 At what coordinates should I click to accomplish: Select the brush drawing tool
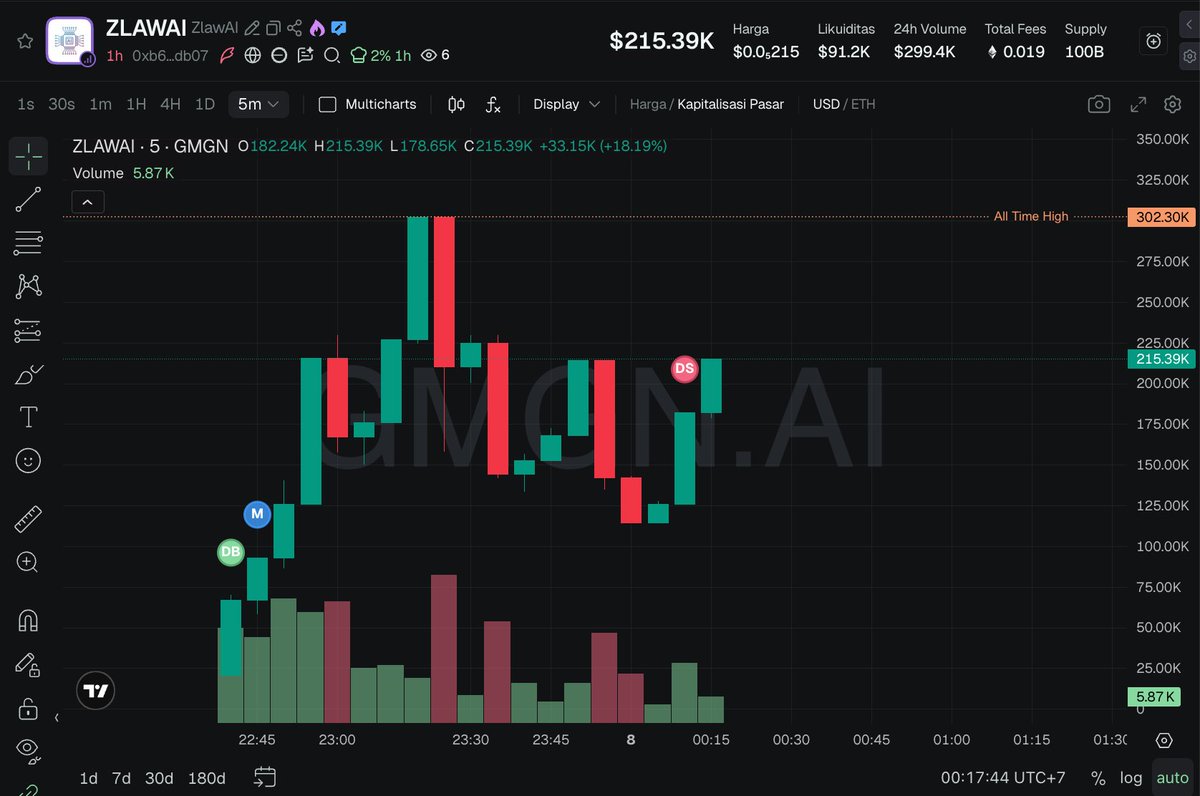[27, 372]
